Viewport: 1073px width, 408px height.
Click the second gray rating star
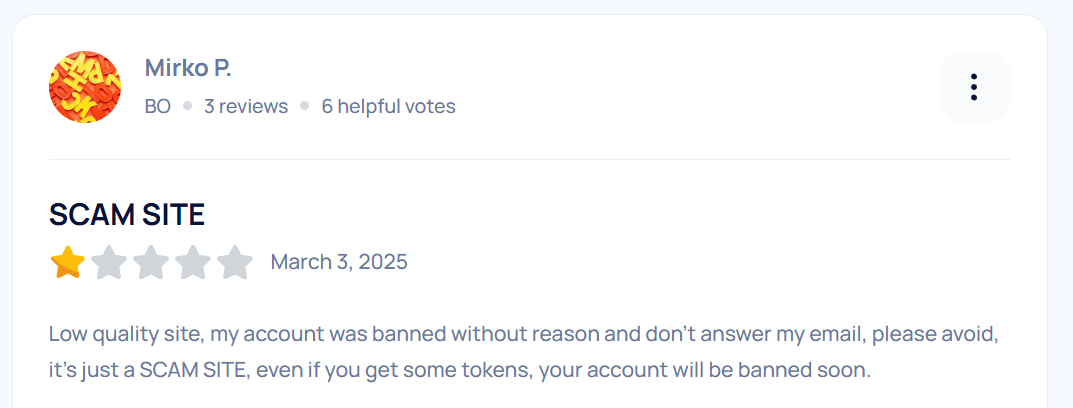point(109,263)
